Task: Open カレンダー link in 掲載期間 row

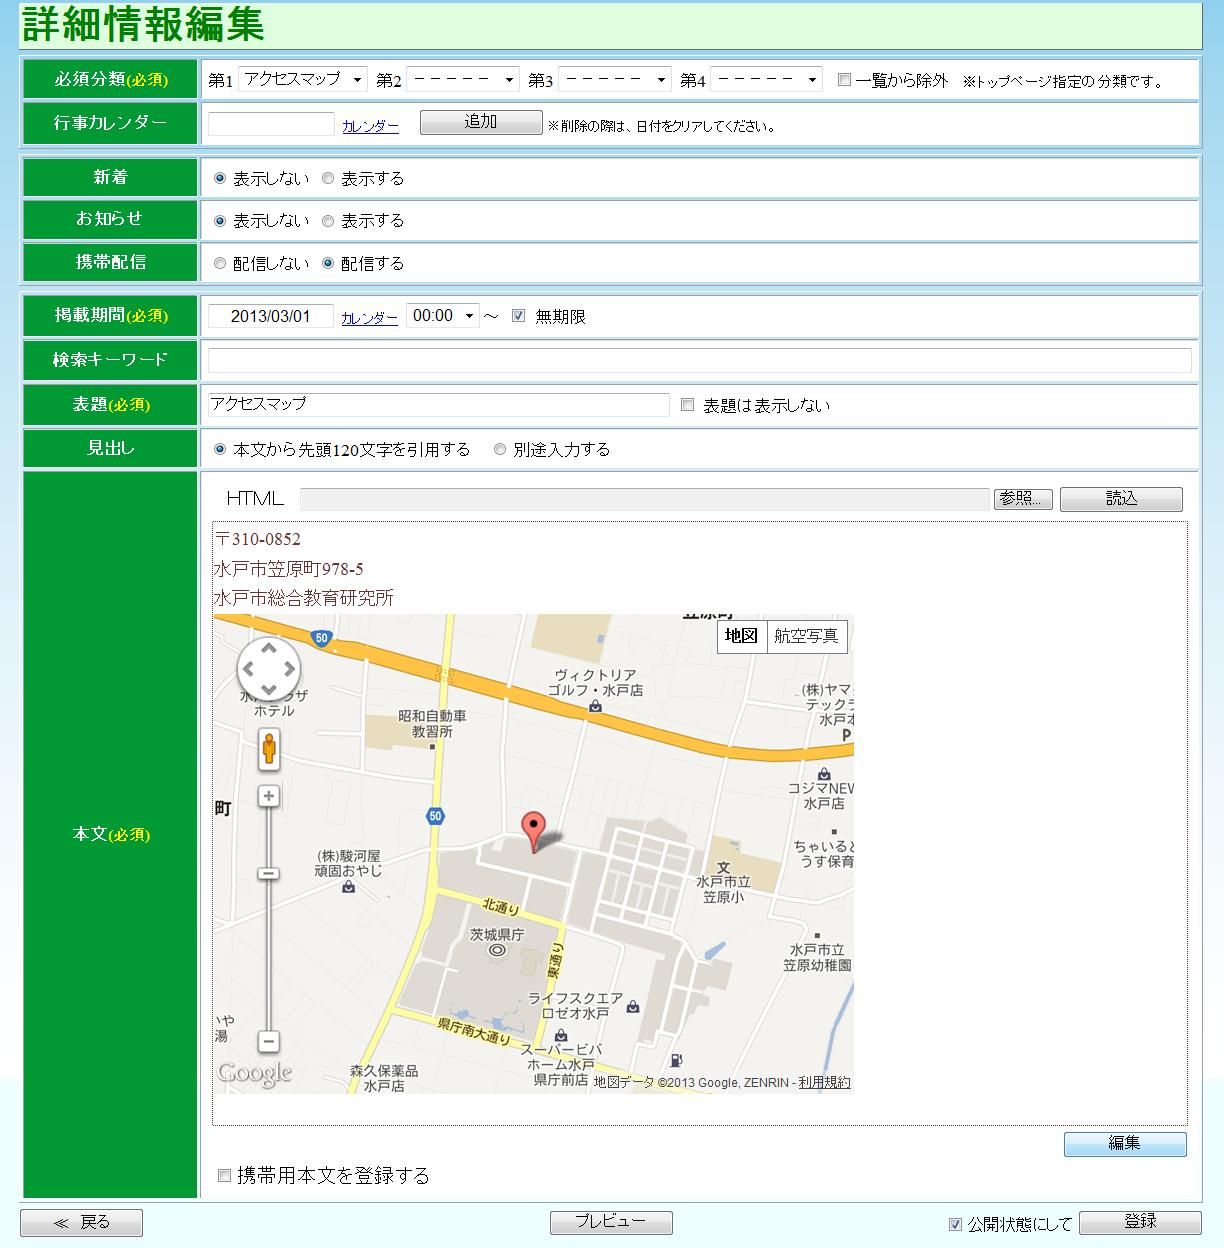Action: [x=369, y=318]
